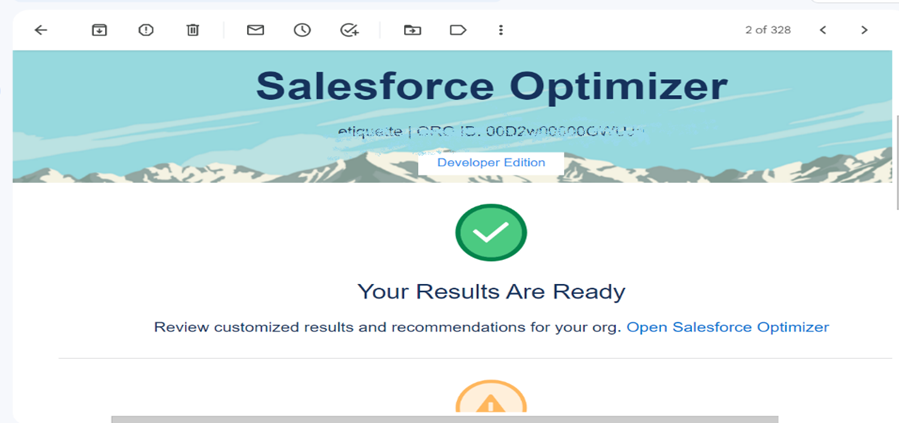The width and height of the screenshot is (899, 423).
Task: Delete email using trash icon
Action: pos(193,30)
